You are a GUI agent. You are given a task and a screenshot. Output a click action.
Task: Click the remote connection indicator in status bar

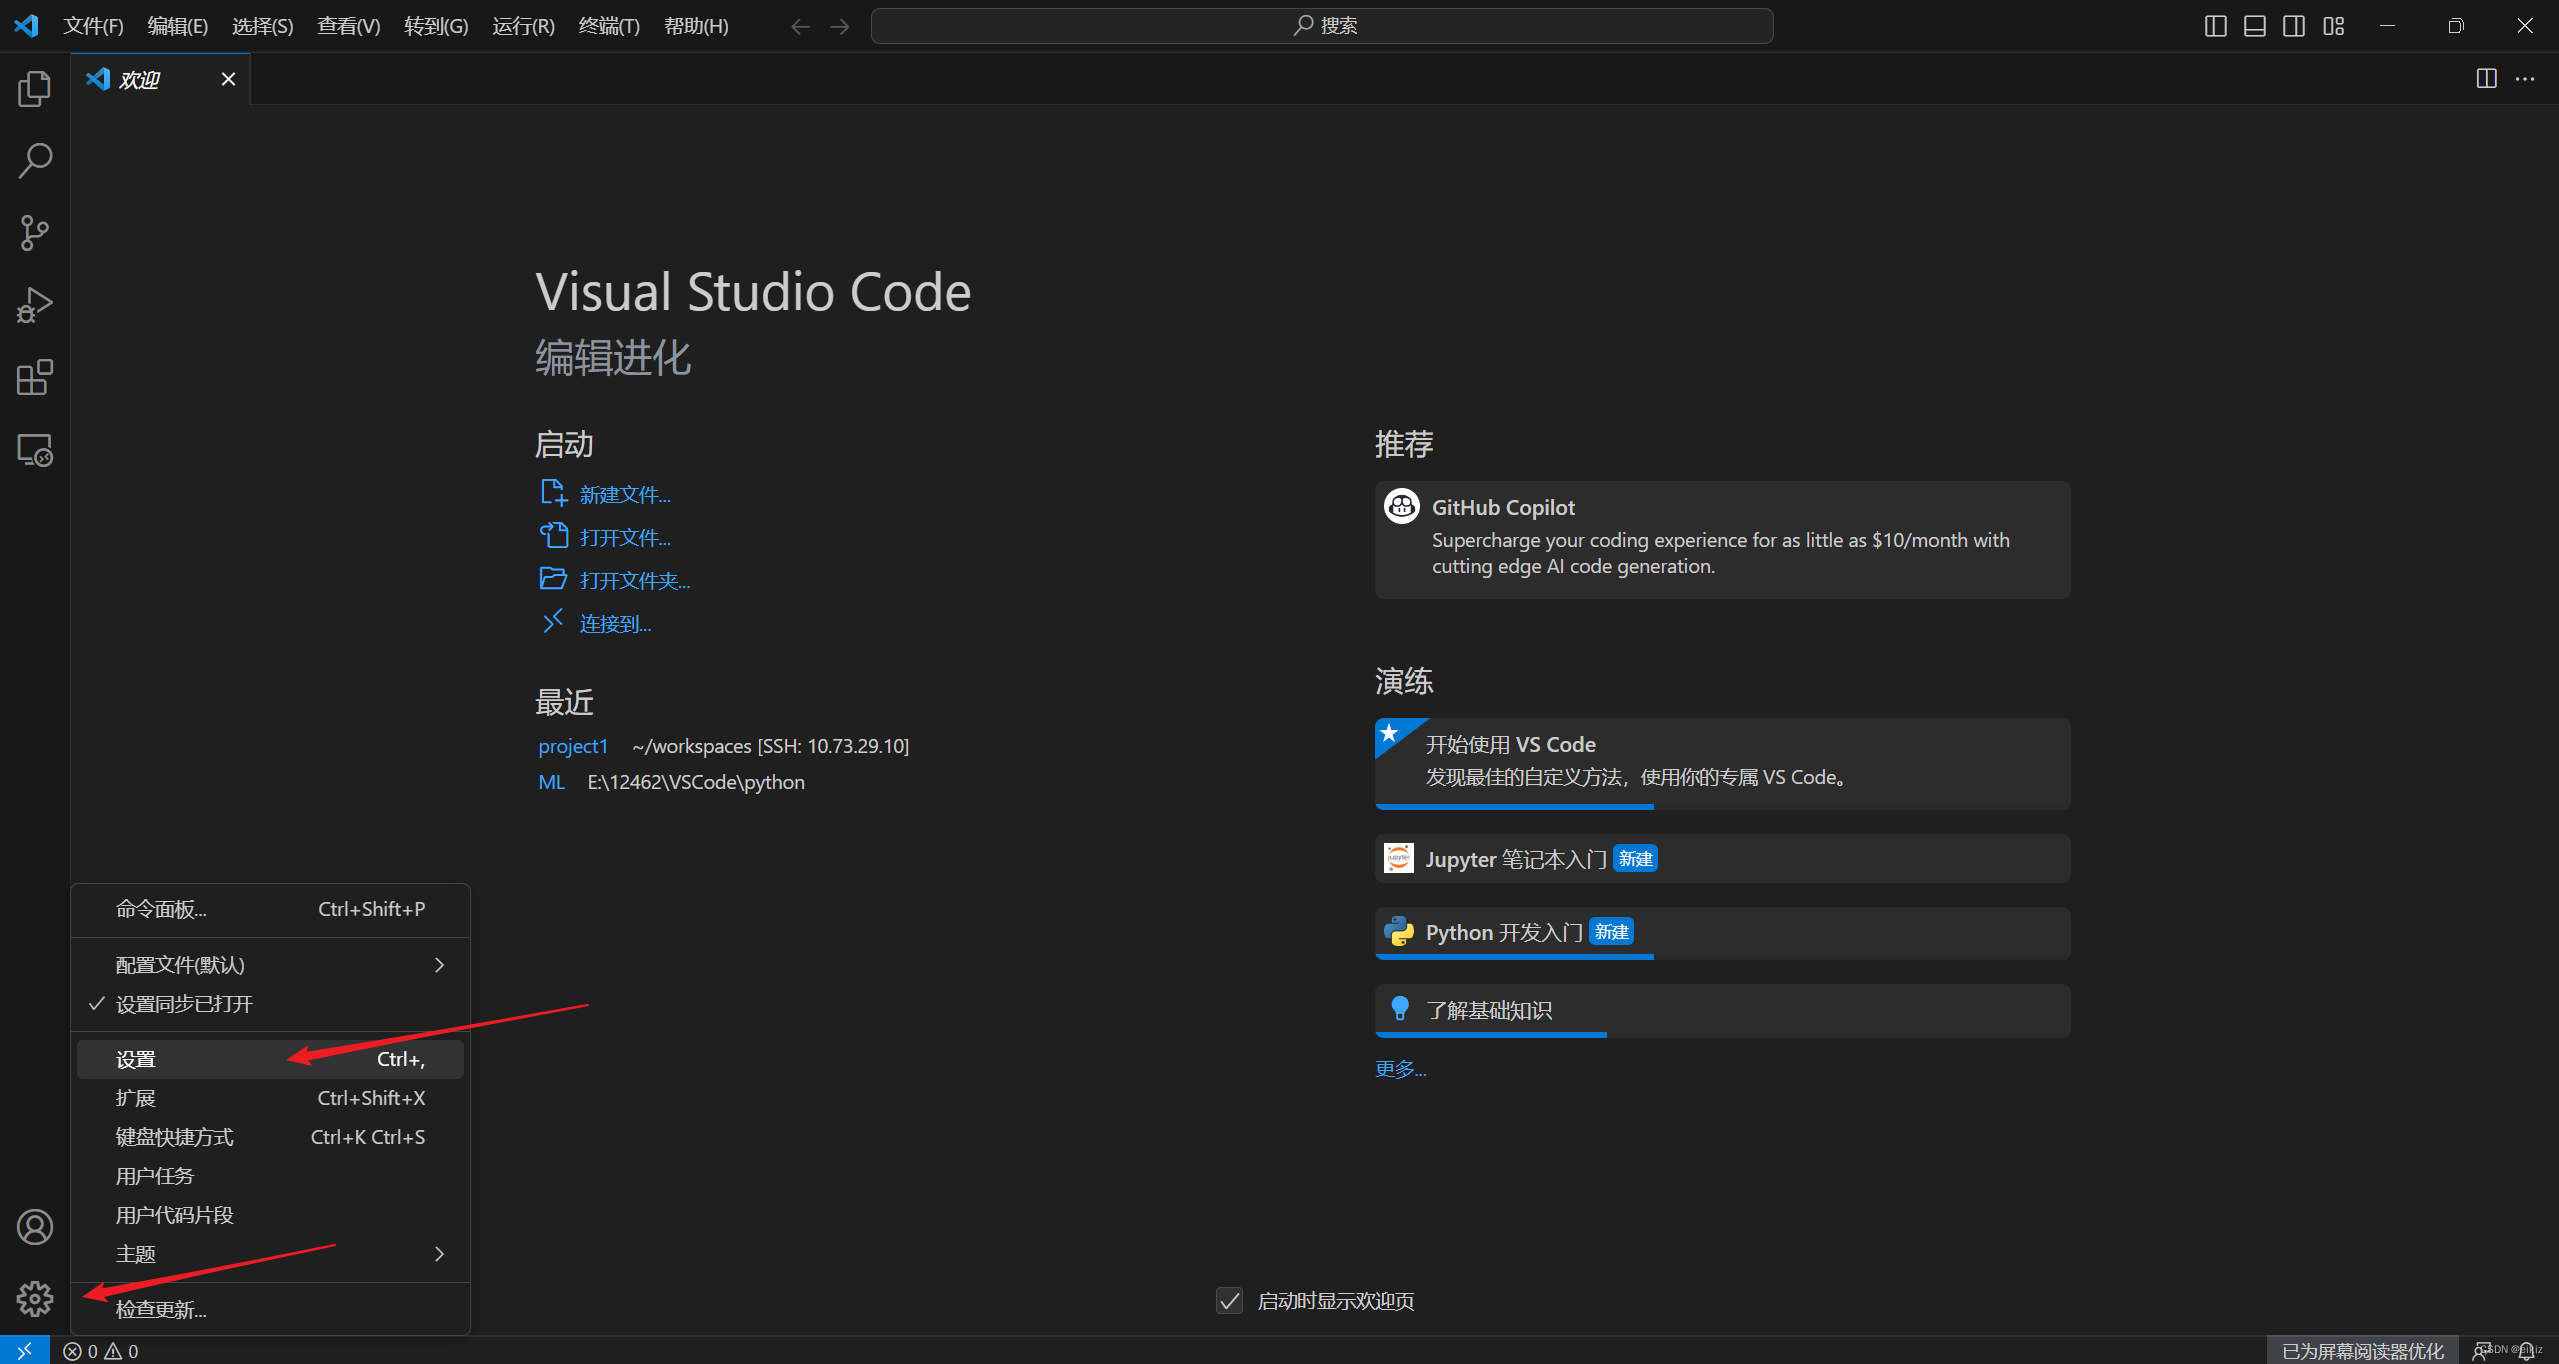pos(22,1349)
